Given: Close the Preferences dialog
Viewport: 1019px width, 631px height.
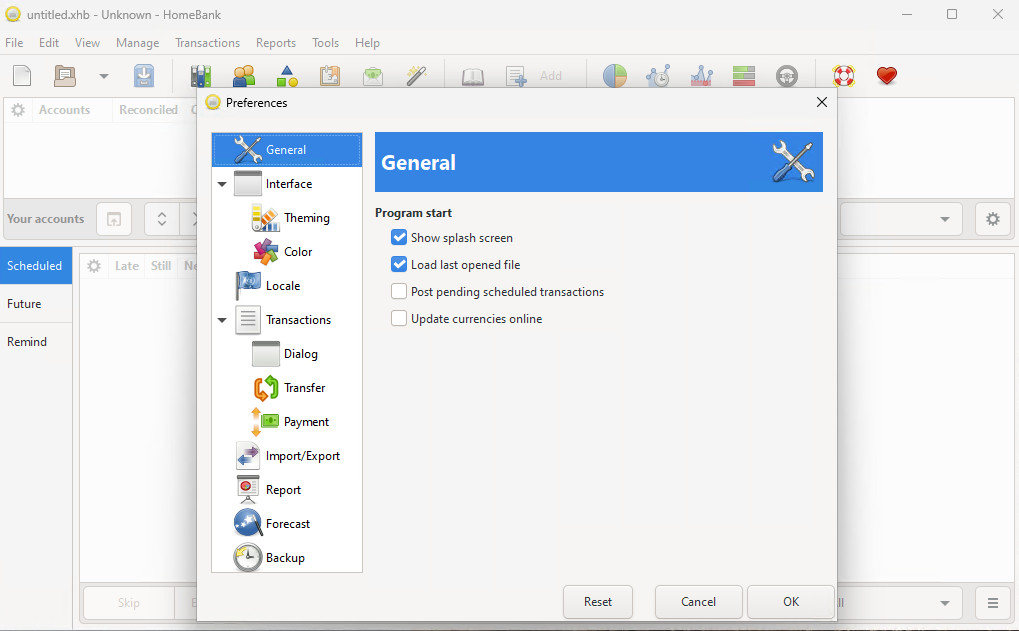Looking at the screenshot, I should [x=821, y=102].
